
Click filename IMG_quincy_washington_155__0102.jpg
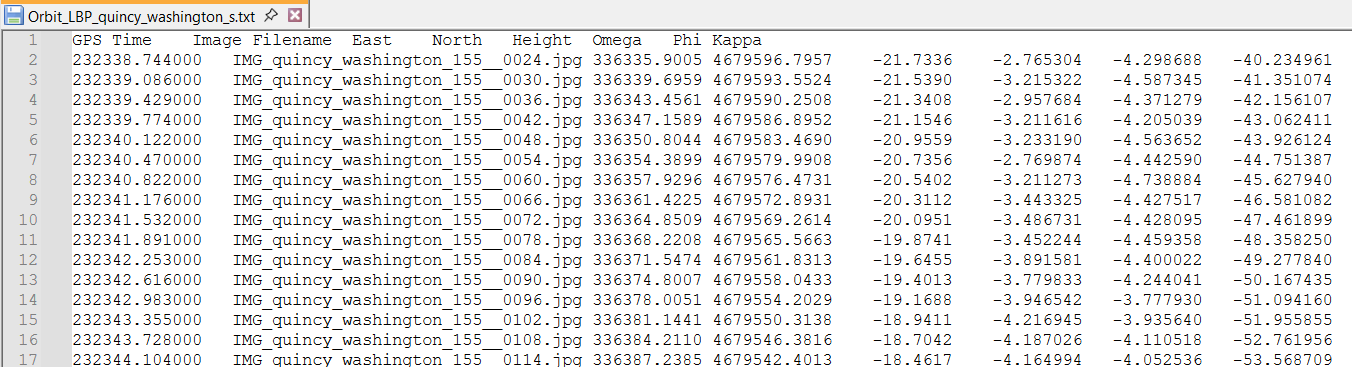point(407,320)
